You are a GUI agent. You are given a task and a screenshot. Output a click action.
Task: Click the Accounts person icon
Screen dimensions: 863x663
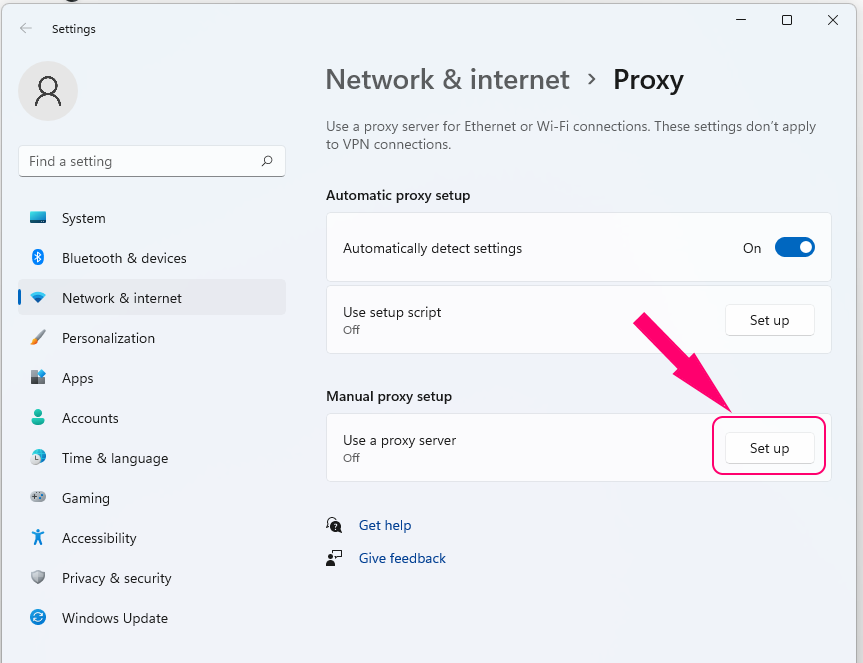[38, 418]
